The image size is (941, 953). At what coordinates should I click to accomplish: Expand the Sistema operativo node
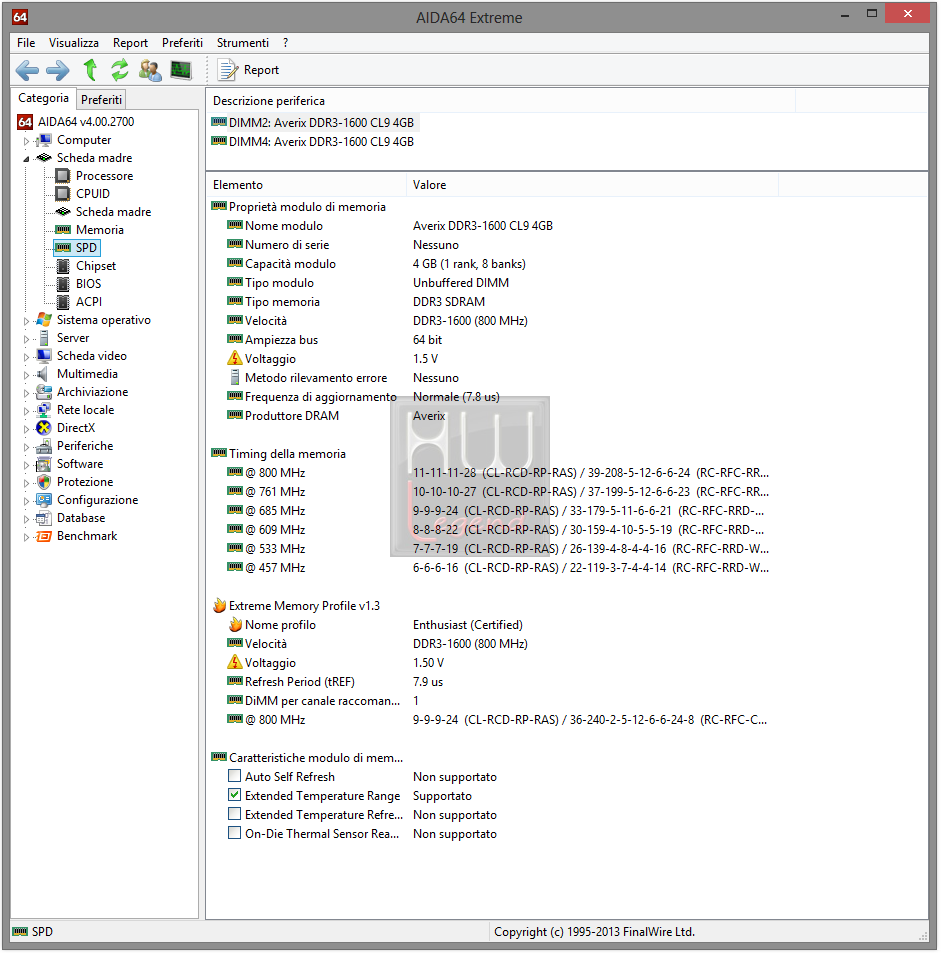click(x=26, y=321)
